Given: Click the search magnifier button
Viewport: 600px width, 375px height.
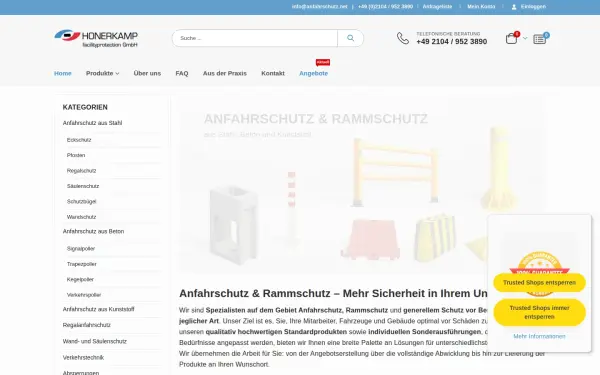Looking at the screenshot, I should [351, 38].
